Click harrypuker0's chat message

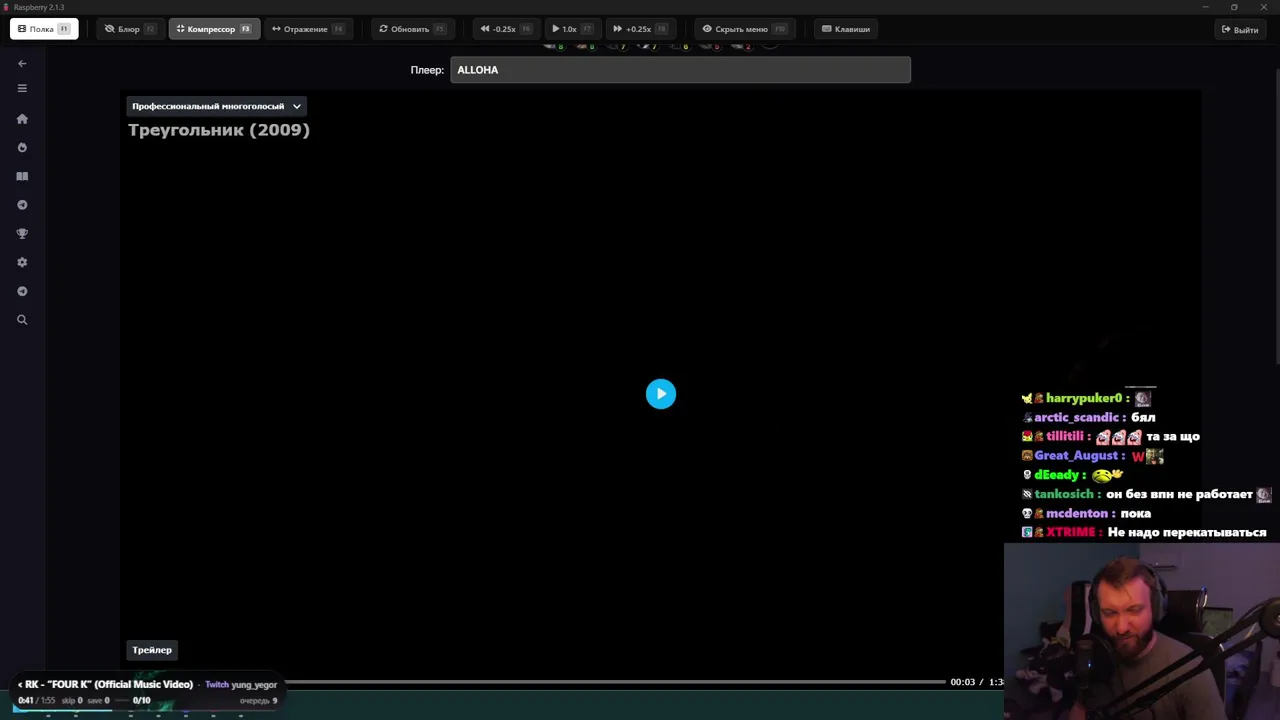1087,398
